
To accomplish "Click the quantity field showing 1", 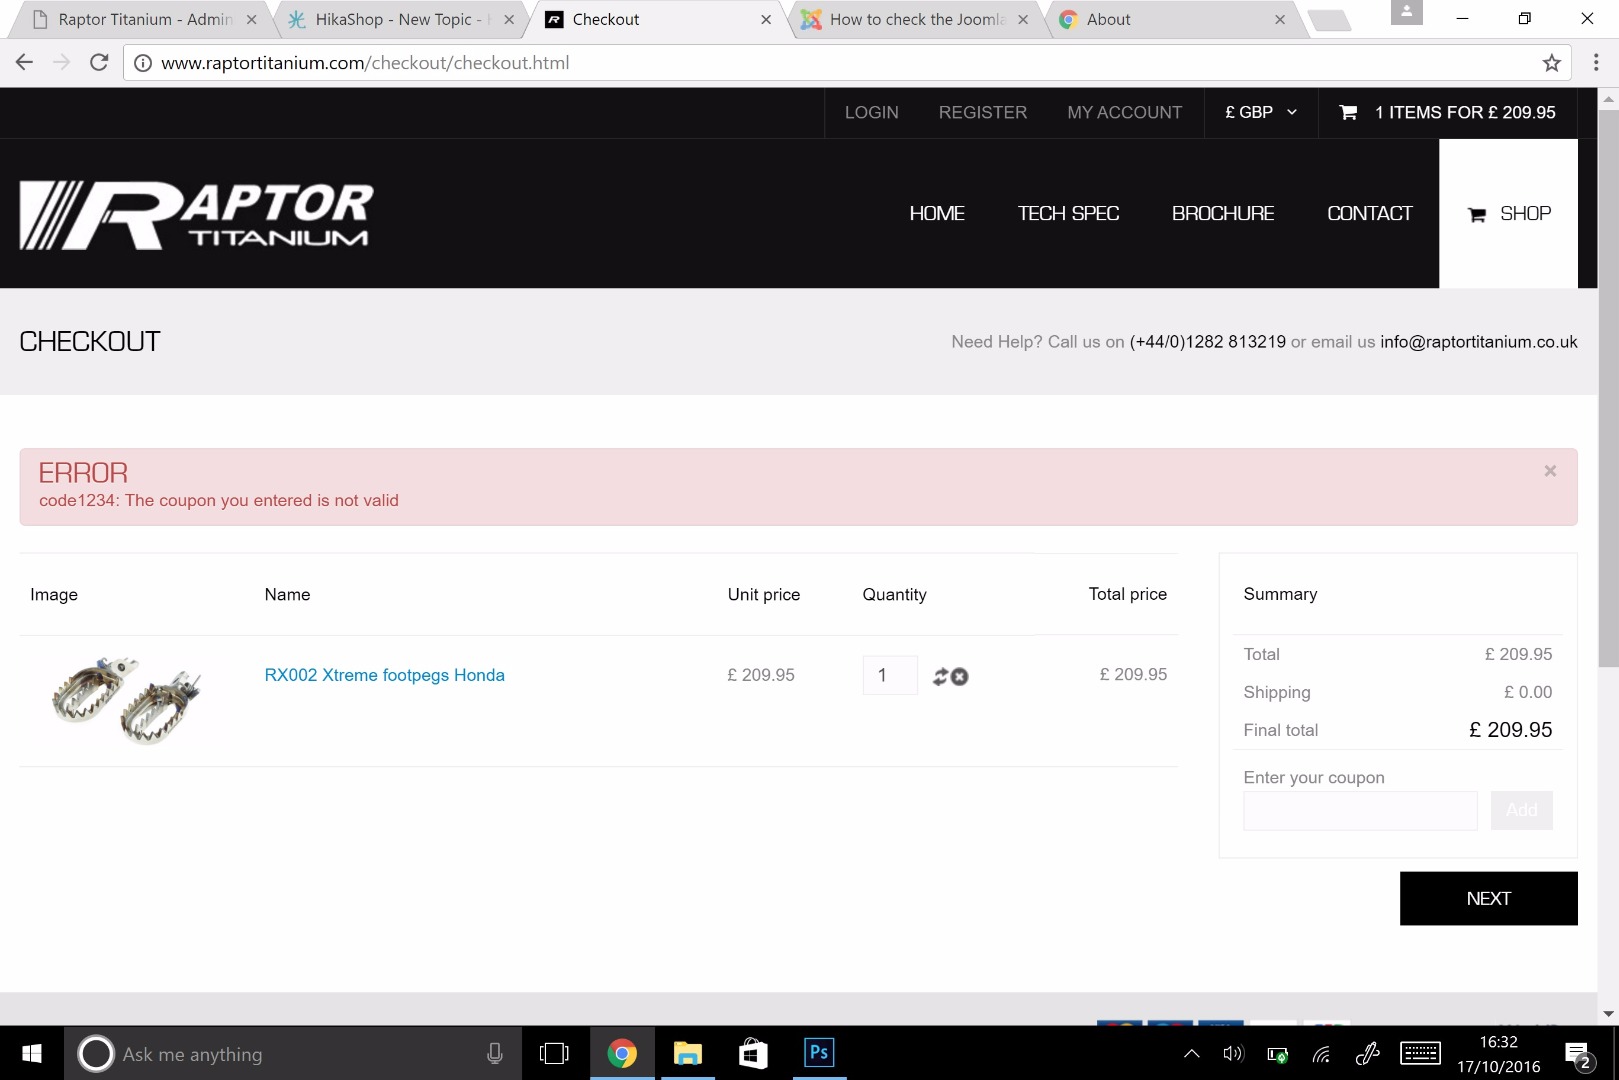I will (890, 675).
